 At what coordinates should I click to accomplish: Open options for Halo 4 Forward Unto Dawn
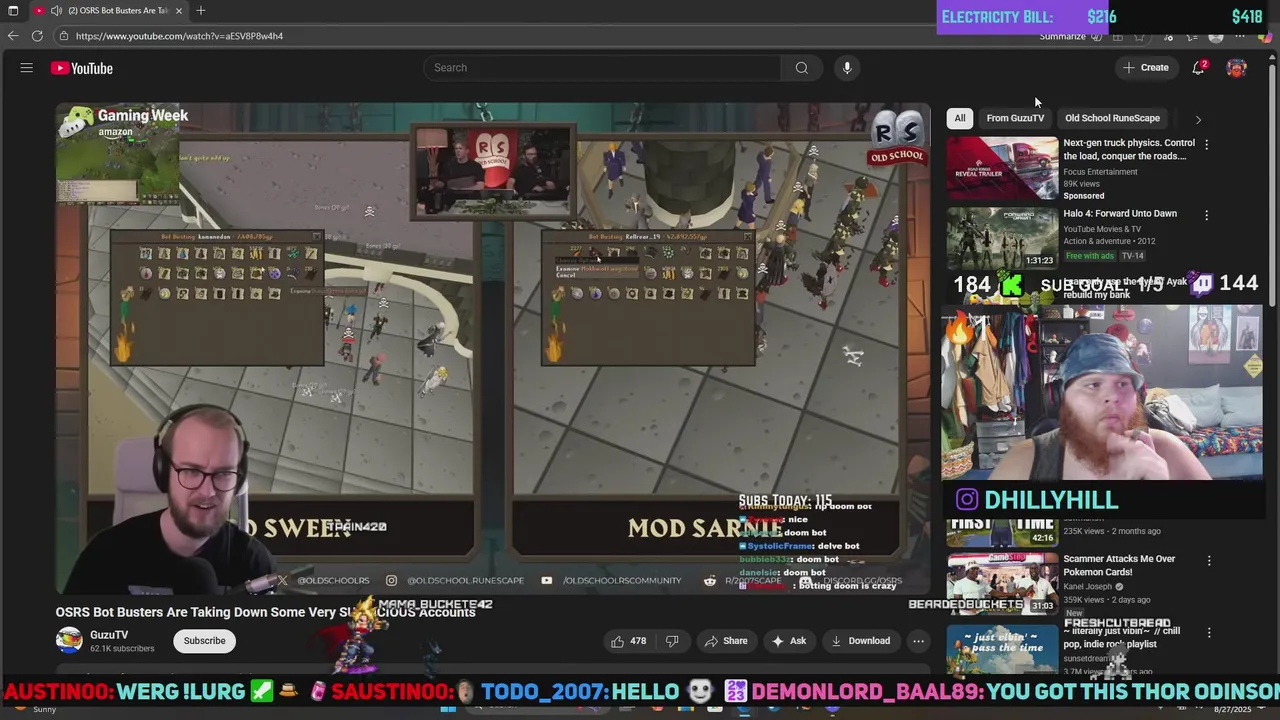tap(1206, 215)
